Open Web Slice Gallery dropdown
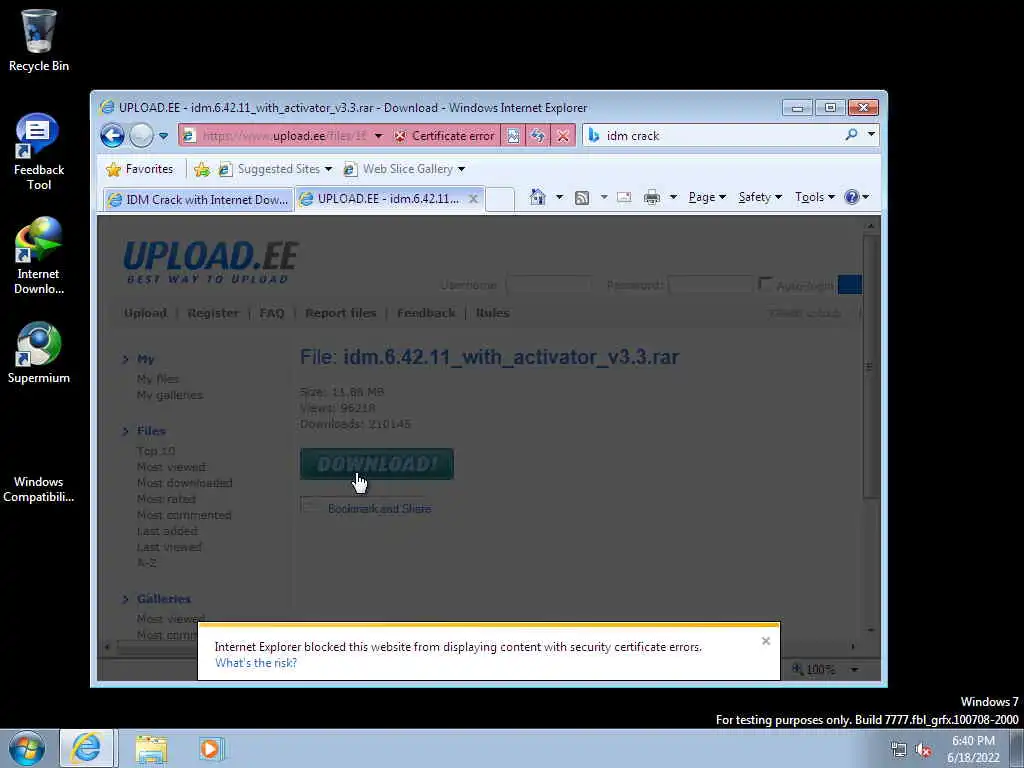 [x=405, y=169]
